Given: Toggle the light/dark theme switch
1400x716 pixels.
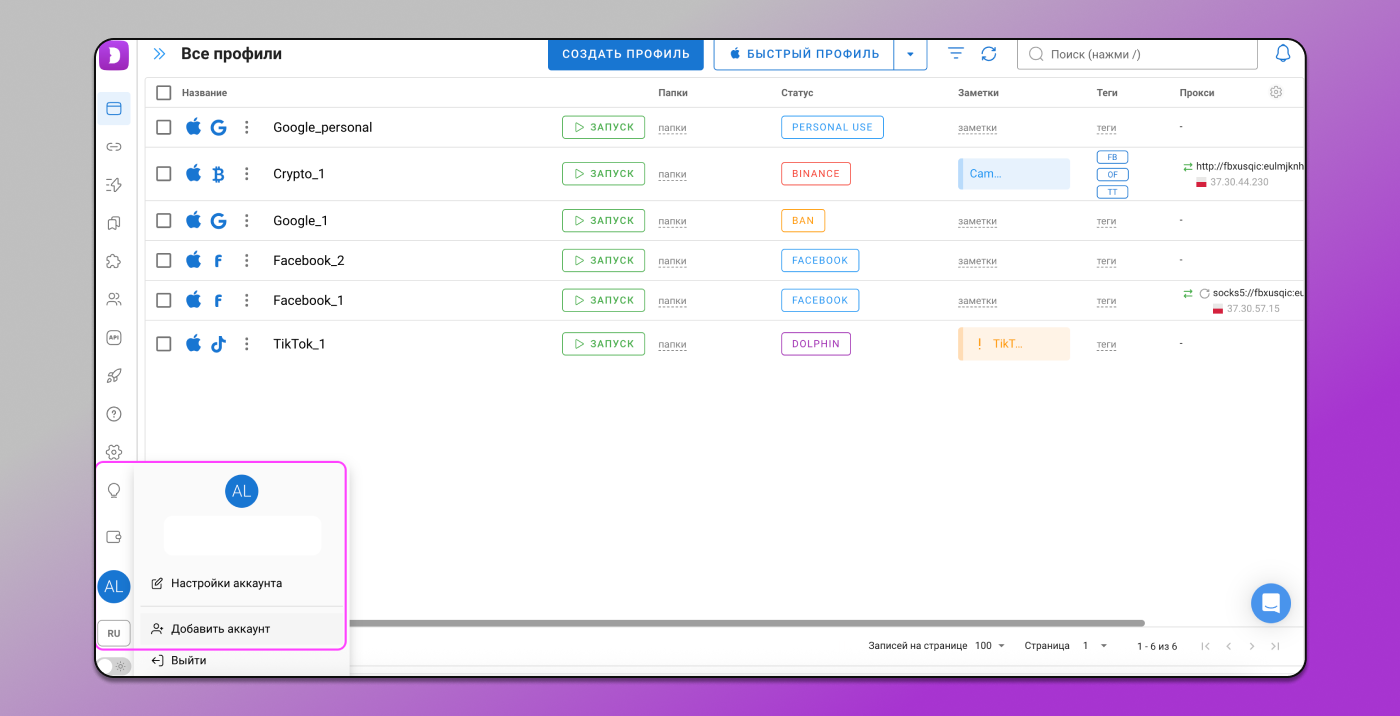Looking at the screenshot, I should (114, 666).
